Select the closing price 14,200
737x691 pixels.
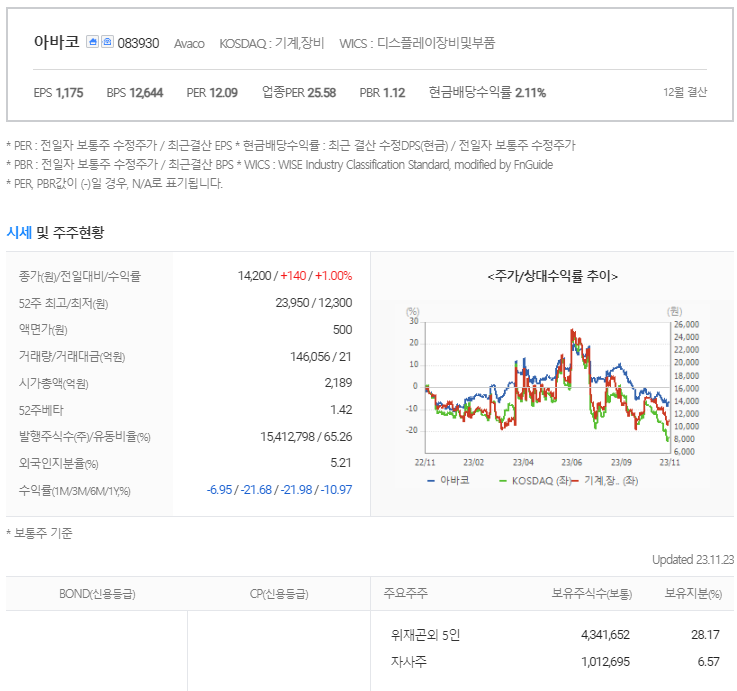click(x=254, y=275)
